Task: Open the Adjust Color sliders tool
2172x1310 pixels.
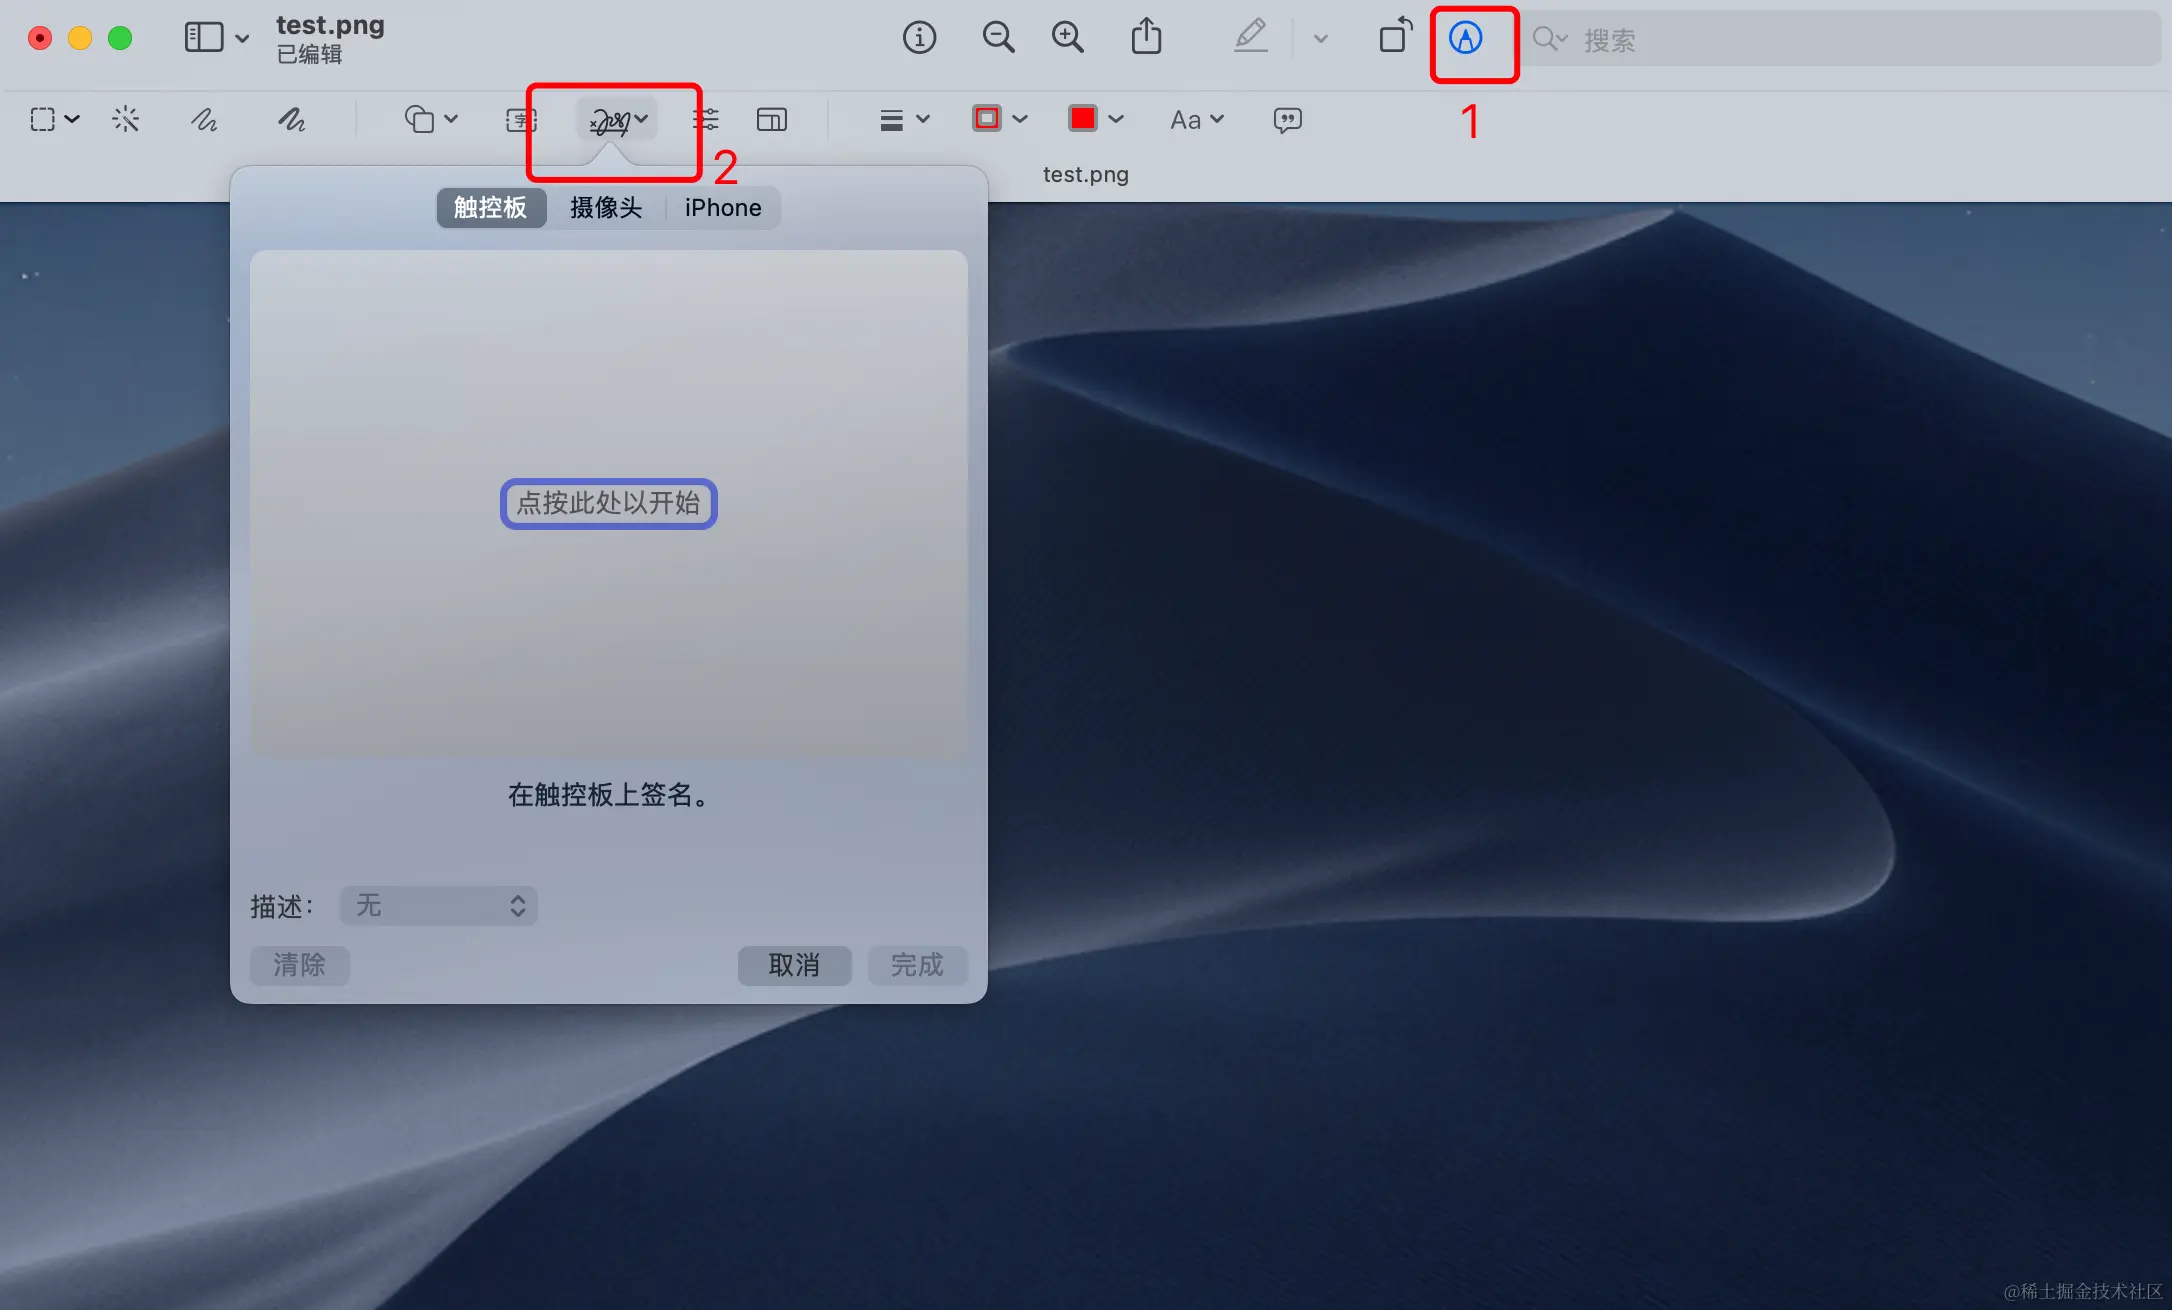Action: tap(707, 120)
